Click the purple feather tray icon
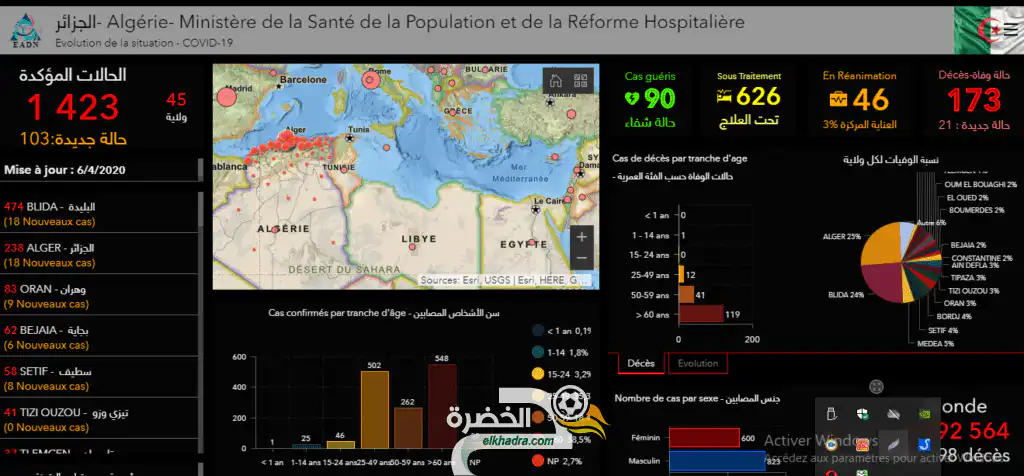The height and width of the screenshot is (476, 1024). click(893, 445)
